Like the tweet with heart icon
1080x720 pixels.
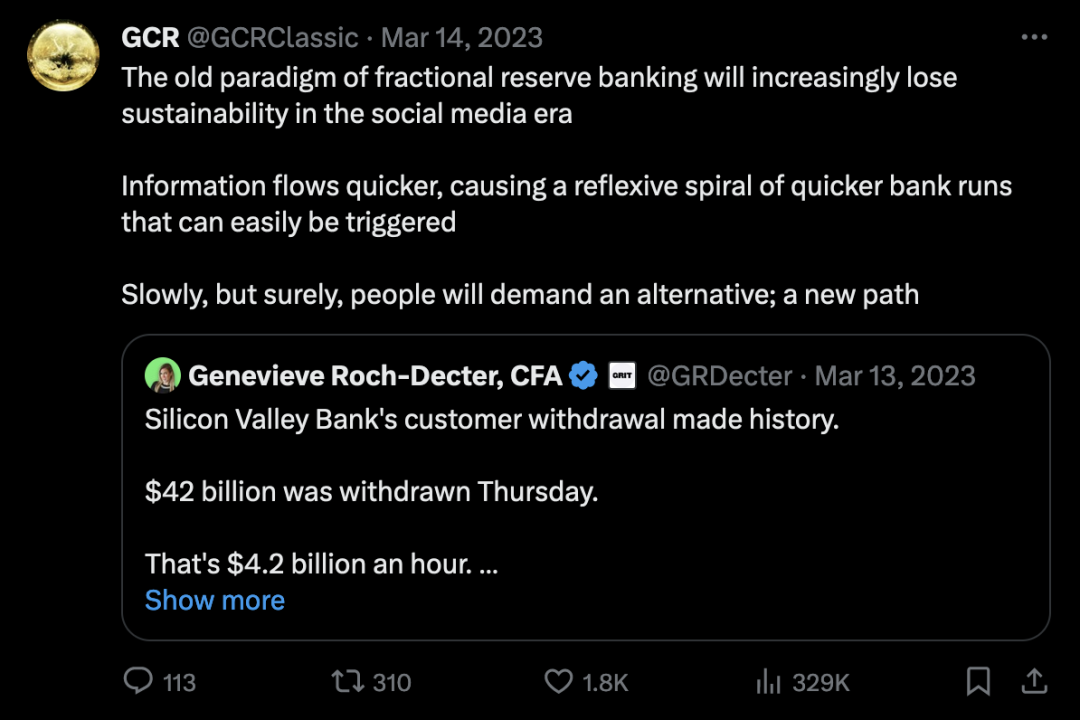558,682
